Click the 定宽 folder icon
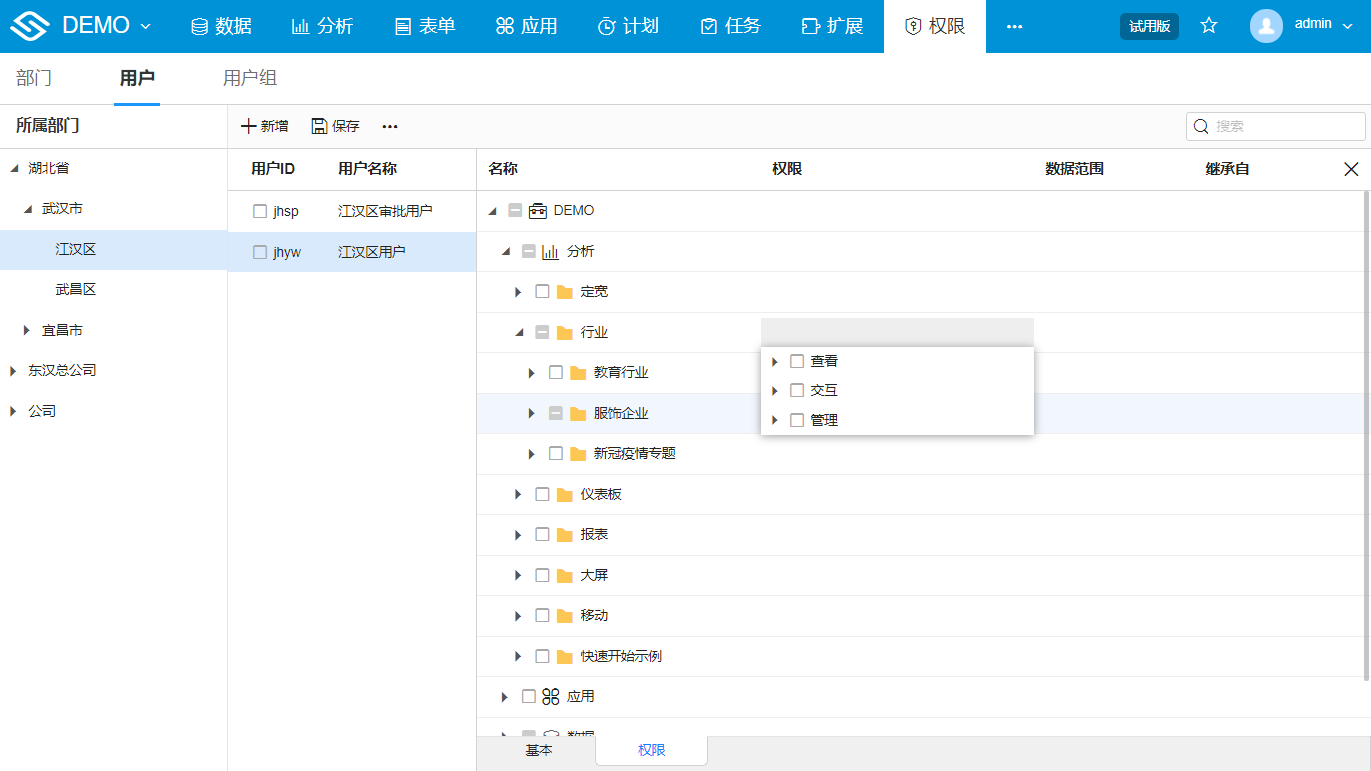1371x771 pixels. [x=565, y=292]
